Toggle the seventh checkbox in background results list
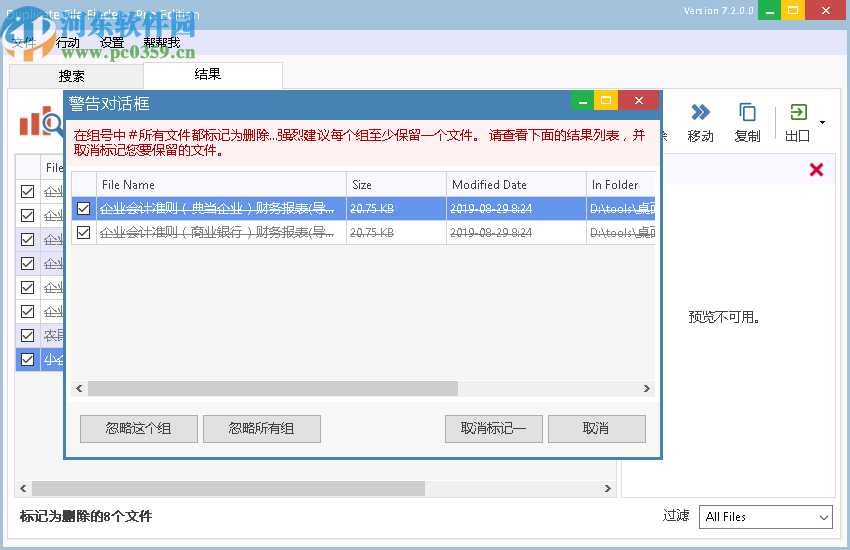The width and height of the screenshot is (850, 550). click(27, 335)
